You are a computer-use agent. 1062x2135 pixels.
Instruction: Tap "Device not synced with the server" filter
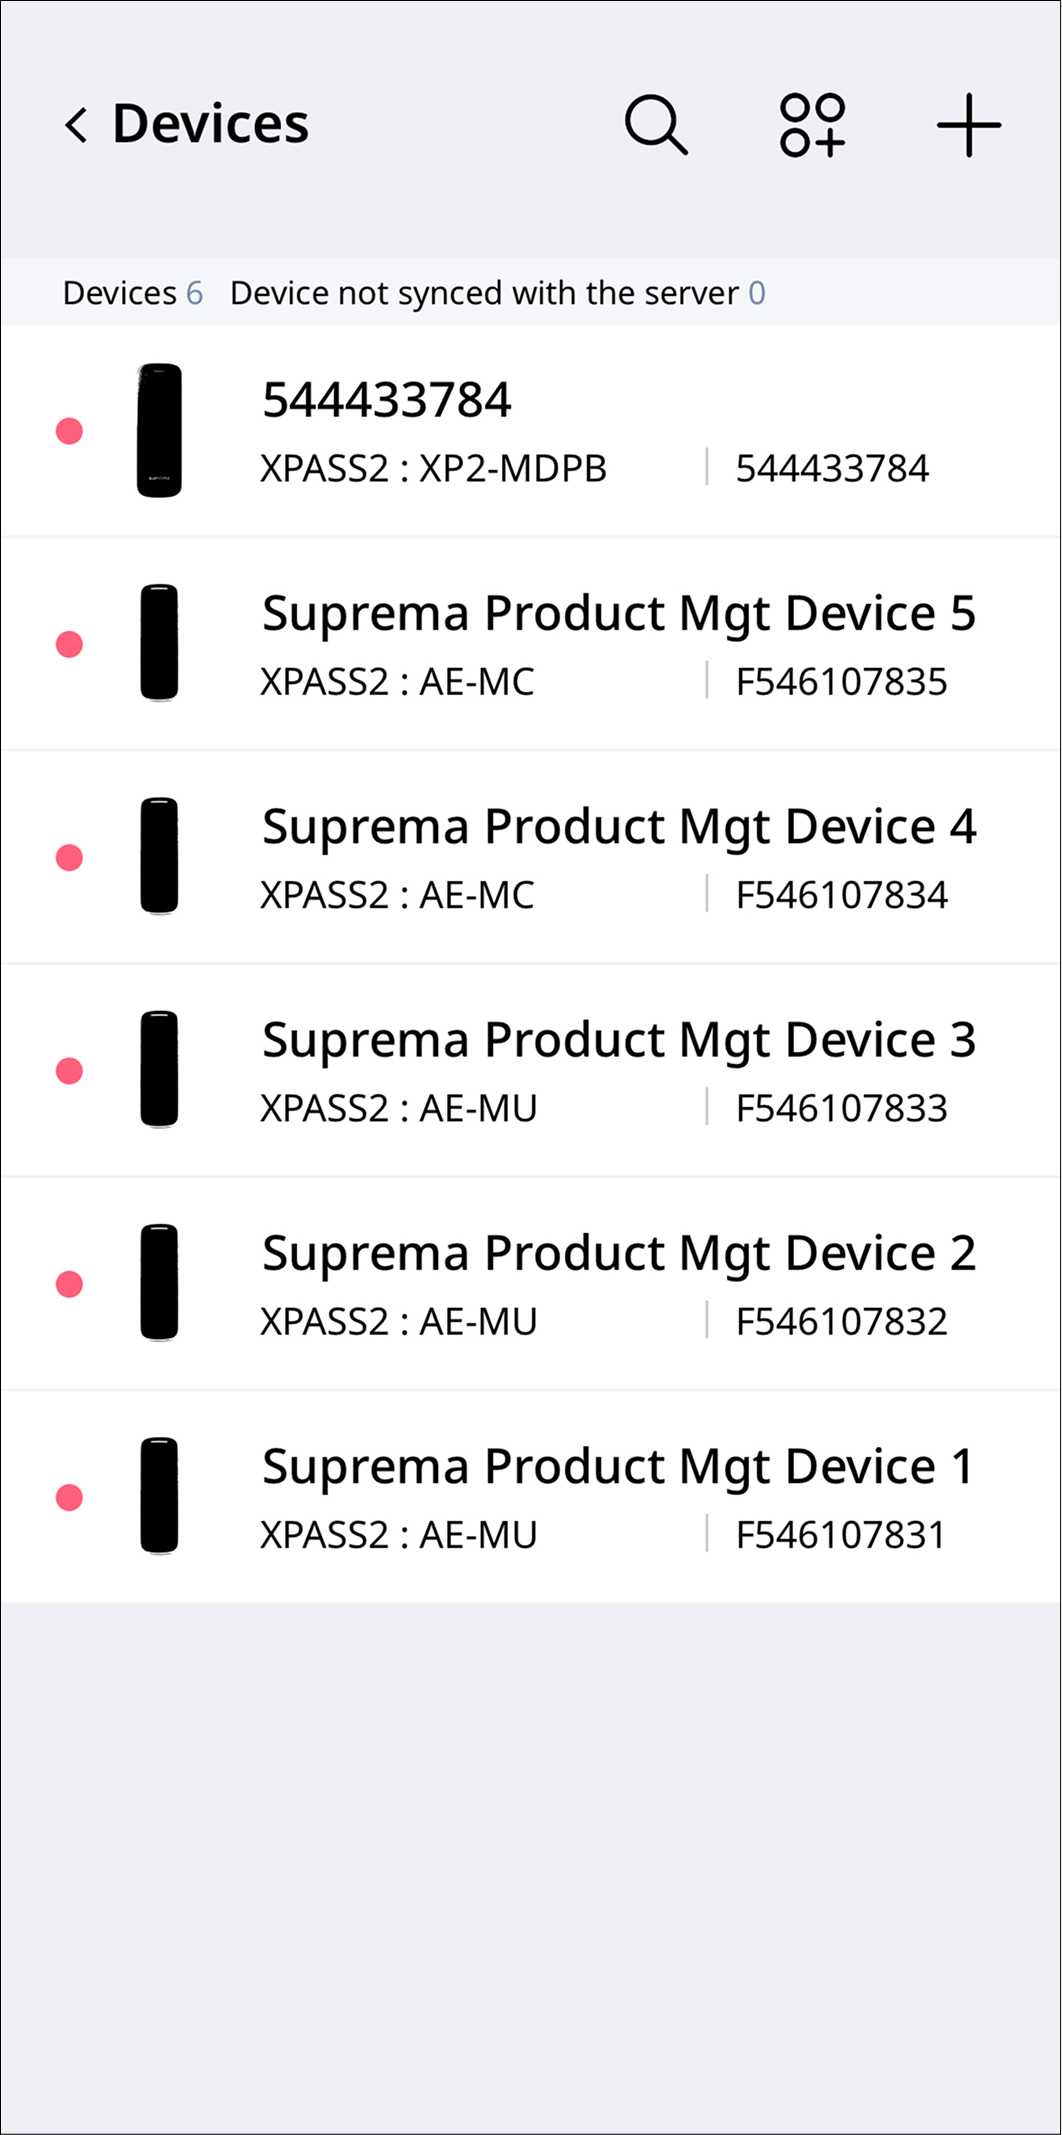(x=497, y=293)
